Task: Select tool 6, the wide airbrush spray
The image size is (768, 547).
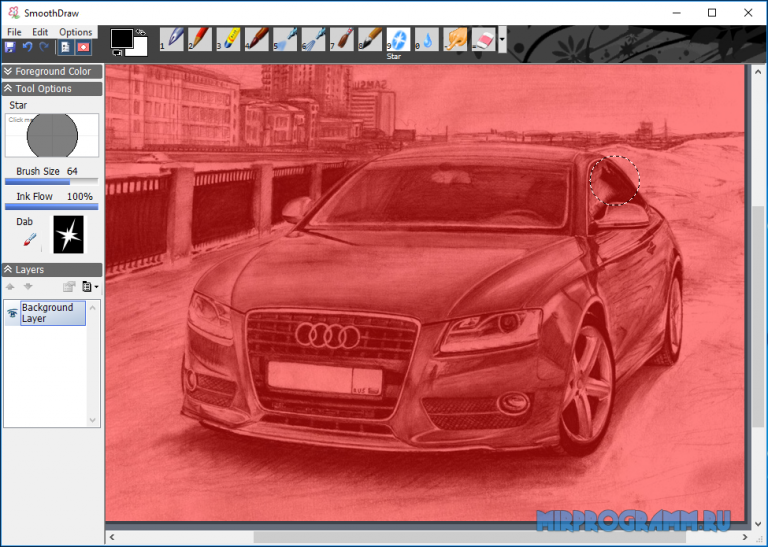Action: [x=313, y=39]
